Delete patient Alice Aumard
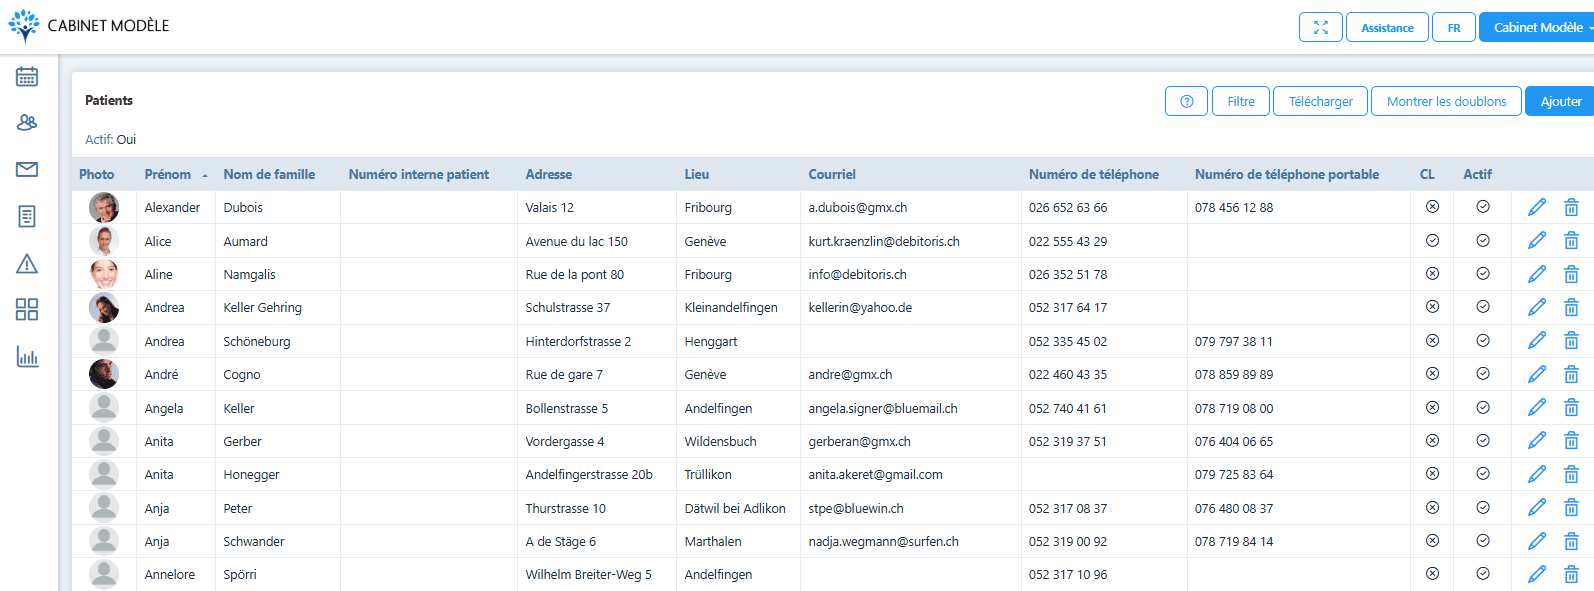The height and width of the screenshot is (591, 1594). [x=1571, y=240]
